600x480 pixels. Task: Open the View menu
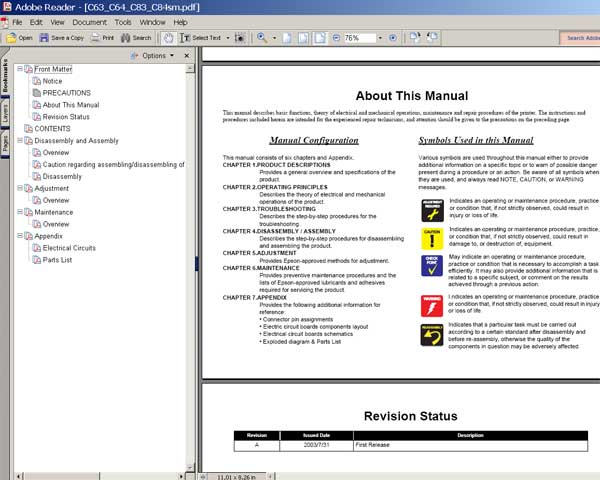[x=57, y=22]
